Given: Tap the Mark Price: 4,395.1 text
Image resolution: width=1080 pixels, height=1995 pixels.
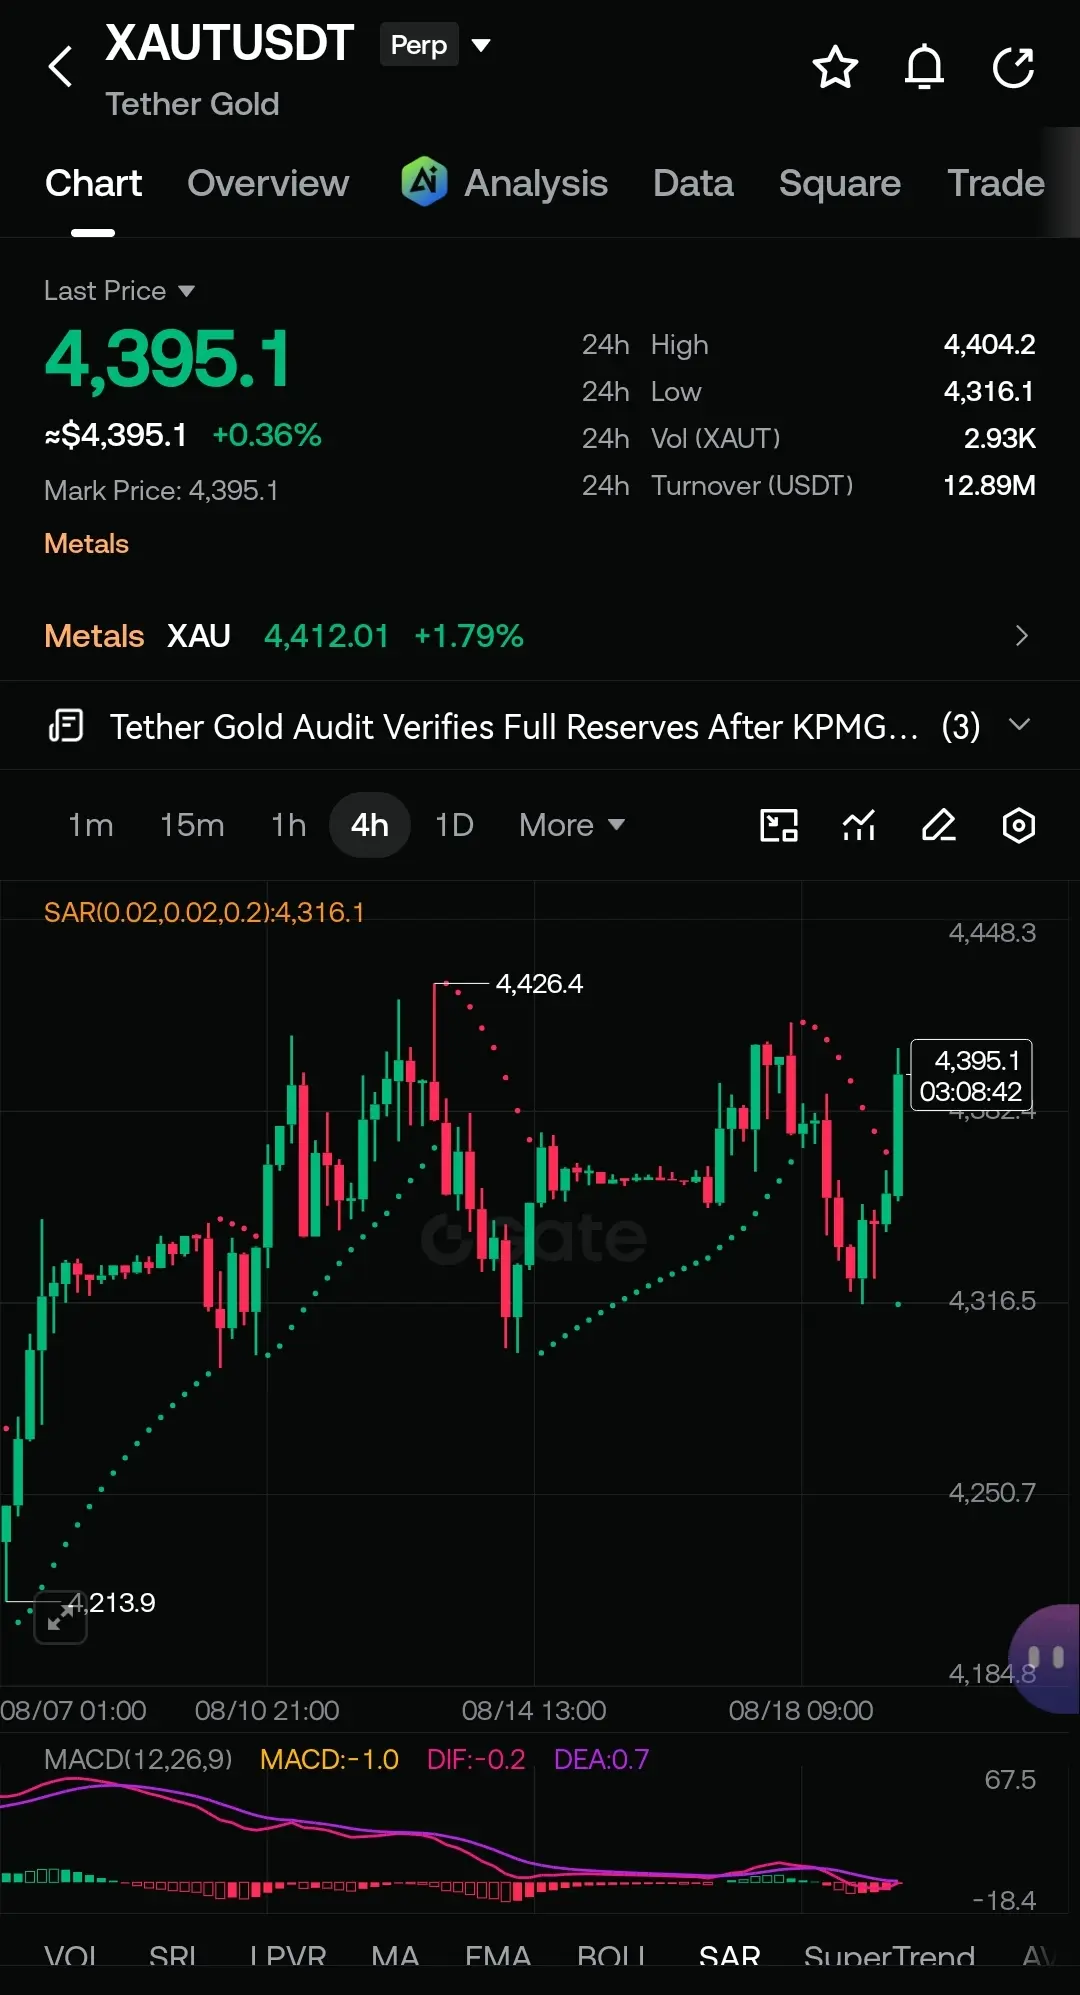Looking at the screenshot, I should coord(161,490).
